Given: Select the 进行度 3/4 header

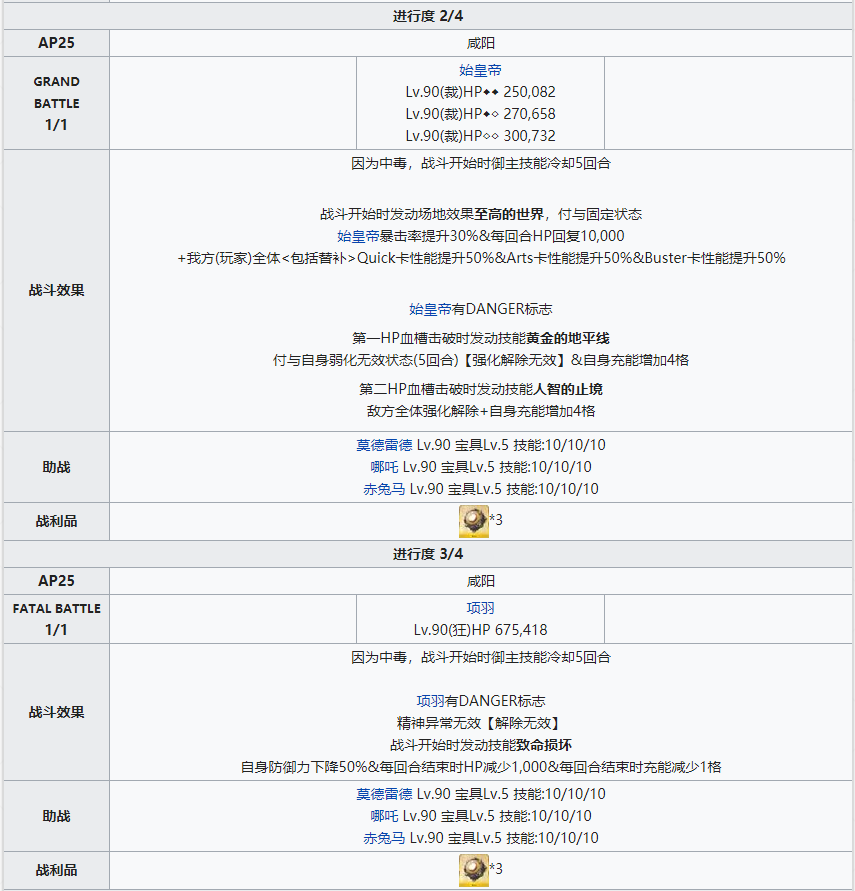Looking at the screenshot, I should click(x=428, y=554).
